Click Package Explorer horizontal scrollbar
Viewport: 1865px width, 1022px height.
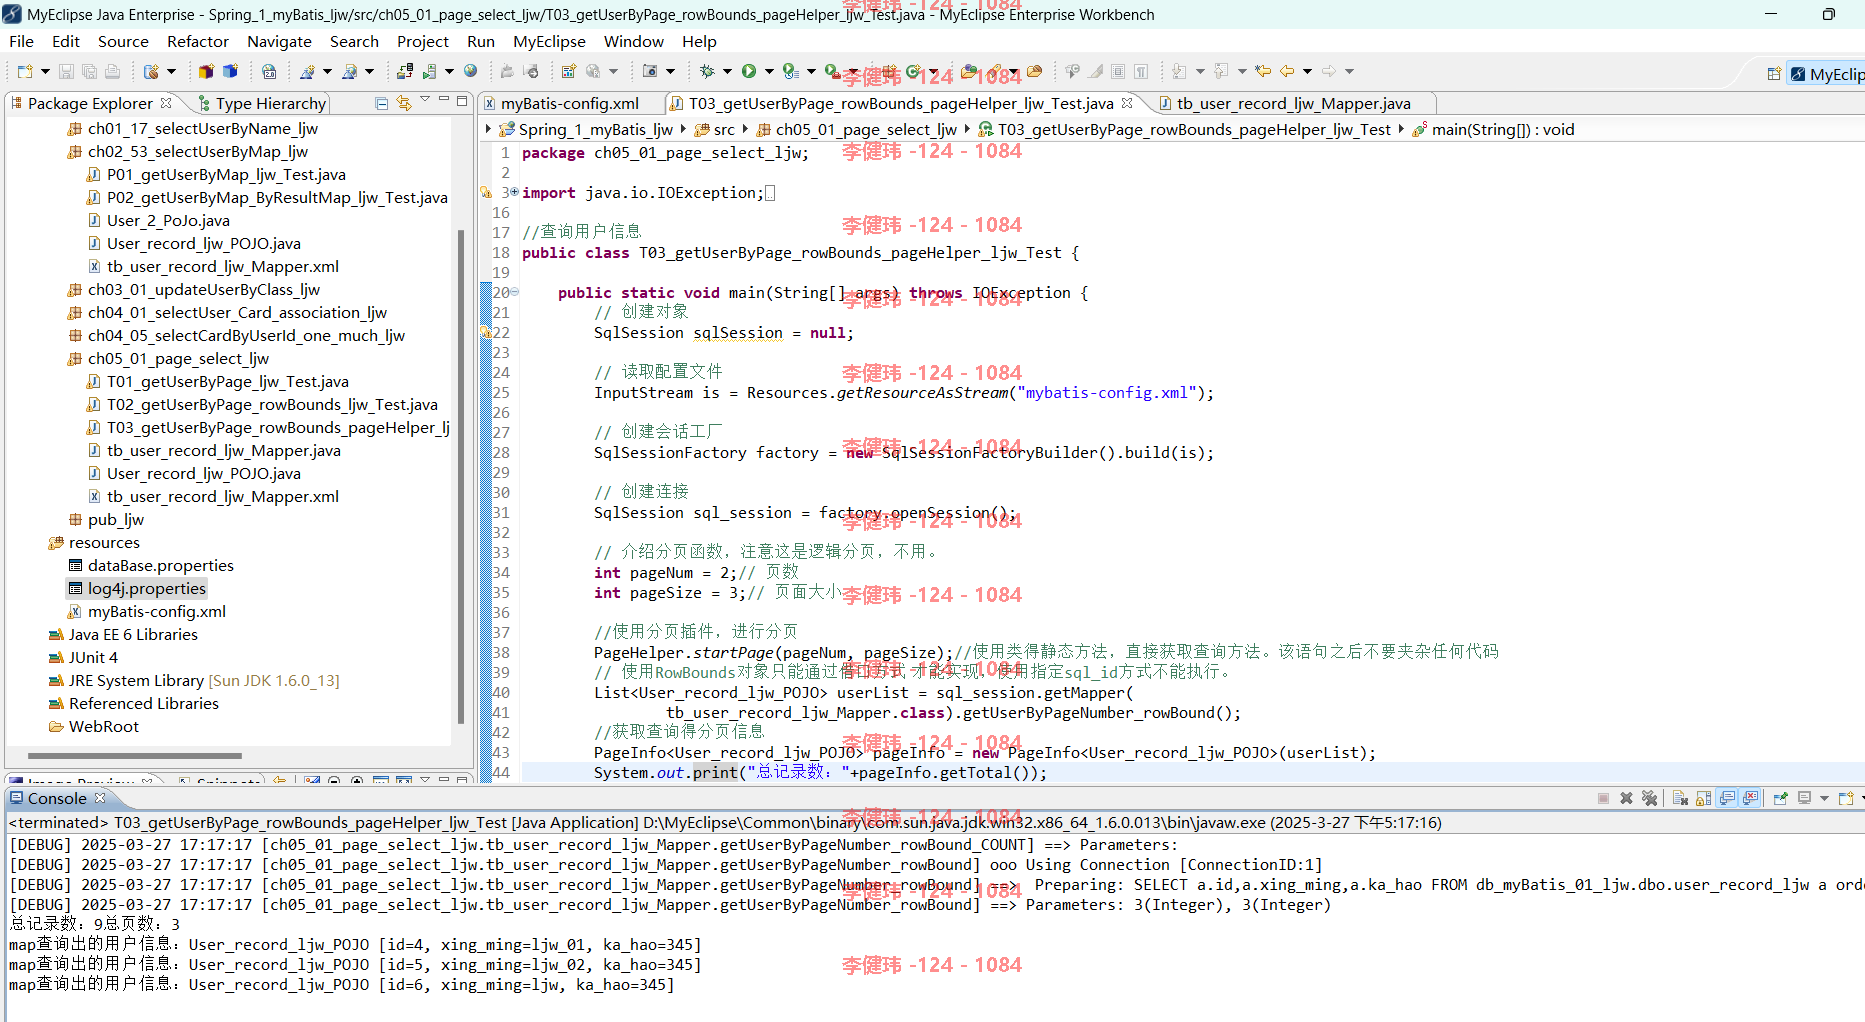point(135,755)
